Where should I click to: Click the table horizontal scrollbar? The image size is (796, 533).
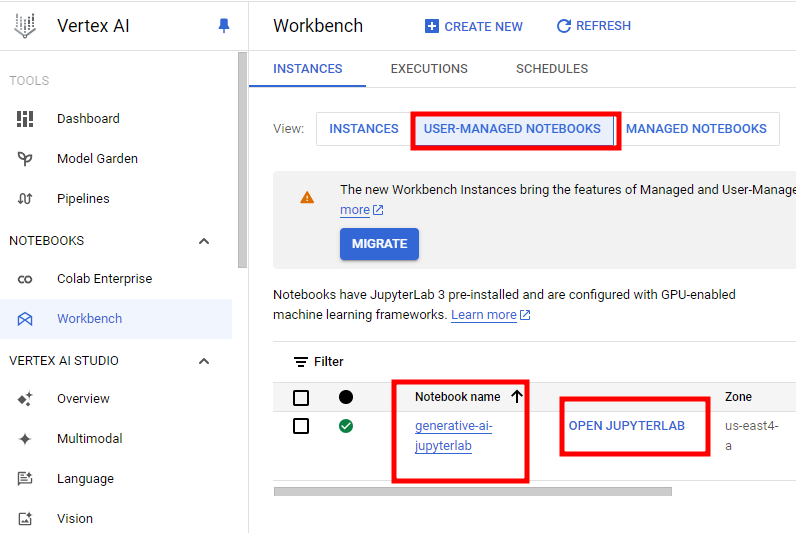tap(473, 491)
